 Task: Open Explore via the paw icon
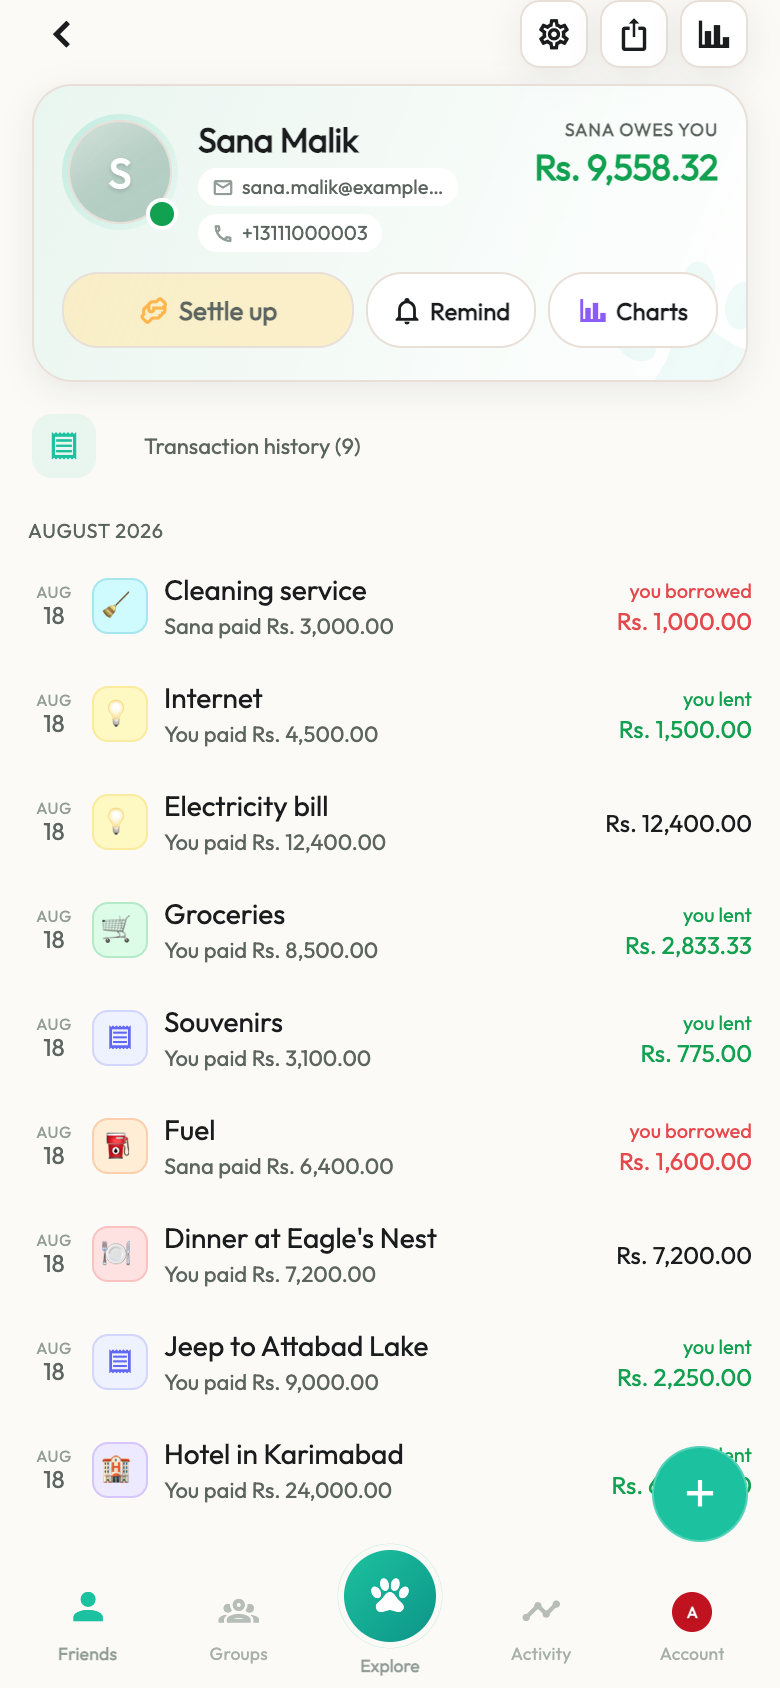pyautogui.click(x=390, y=1596)
